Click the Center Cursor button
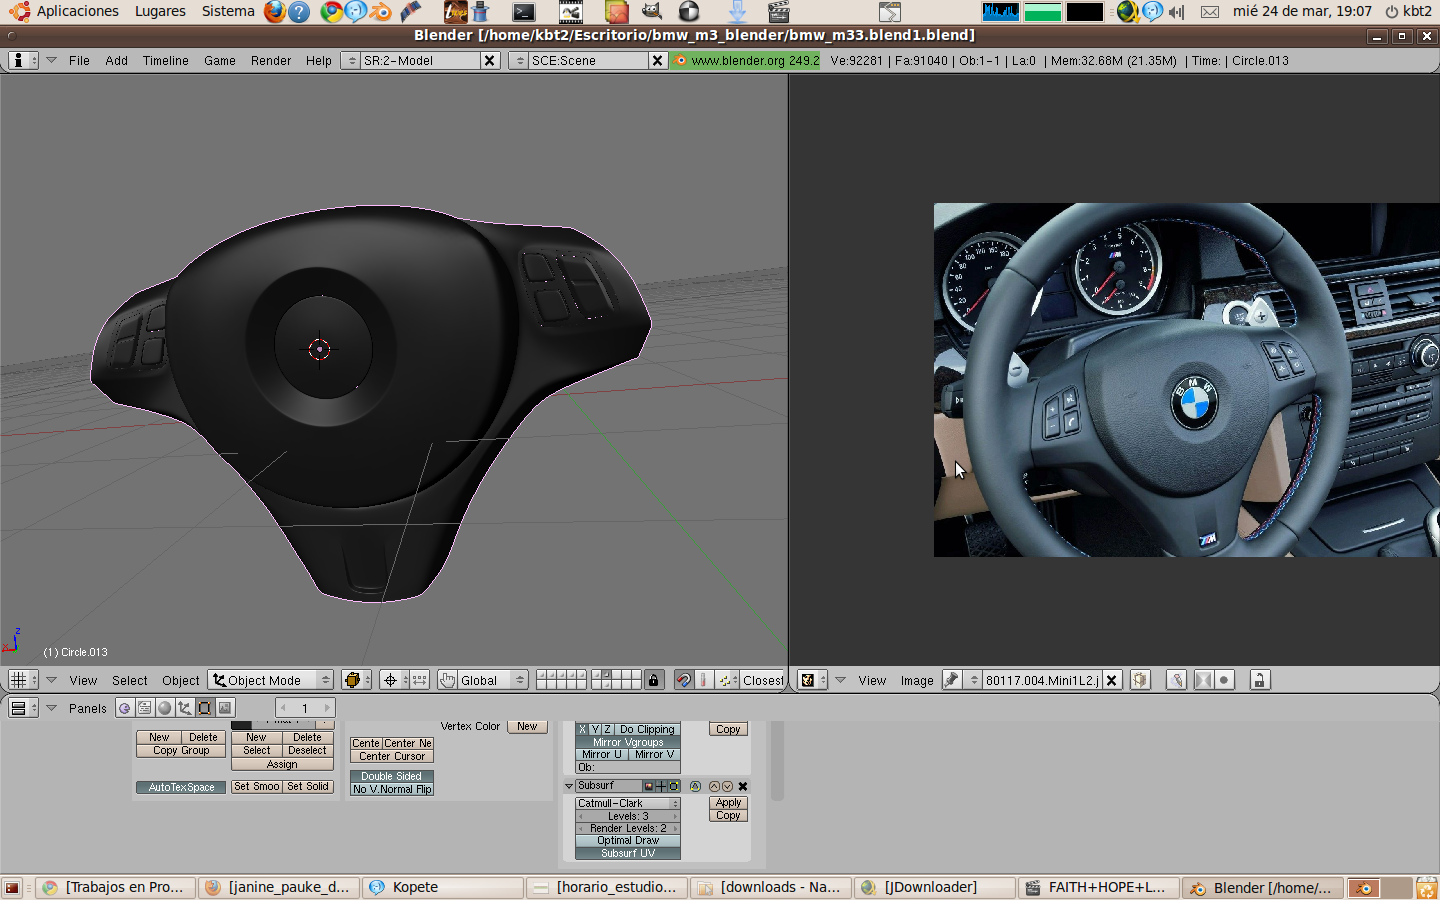Screen dimensions: 1440x900 coord(392,756)
